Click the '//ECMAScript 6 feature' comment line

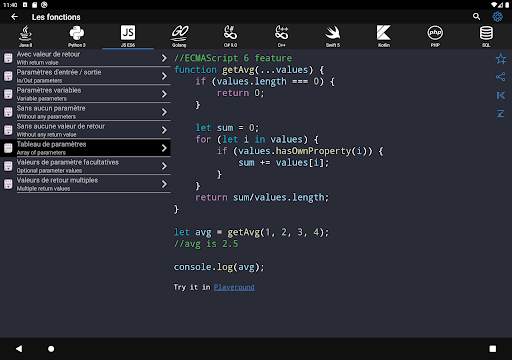click(x=233, y=58)
